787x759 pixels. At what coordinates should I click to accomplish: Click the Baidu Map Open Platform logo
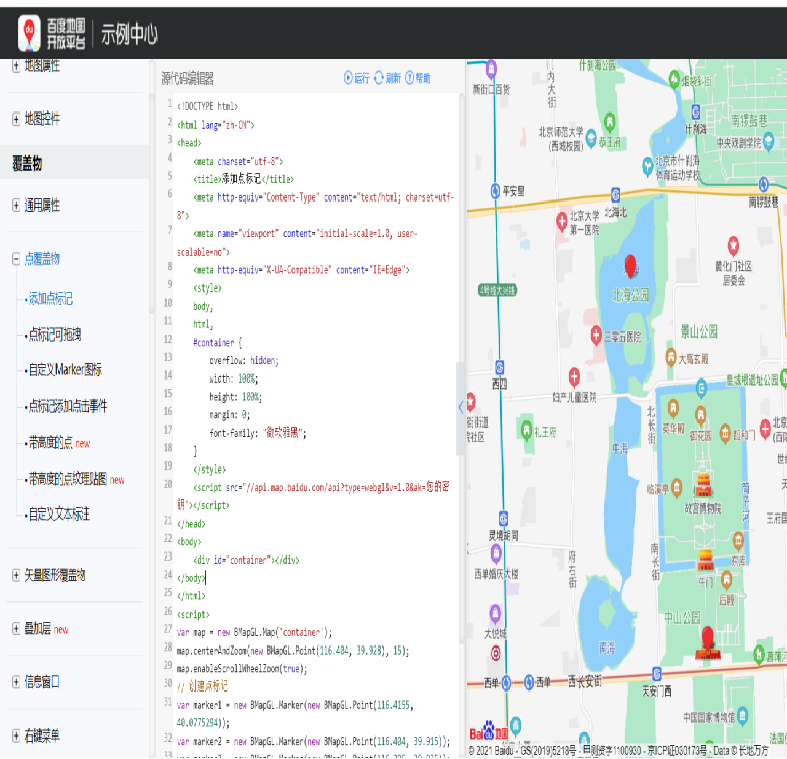click(52, 34)
